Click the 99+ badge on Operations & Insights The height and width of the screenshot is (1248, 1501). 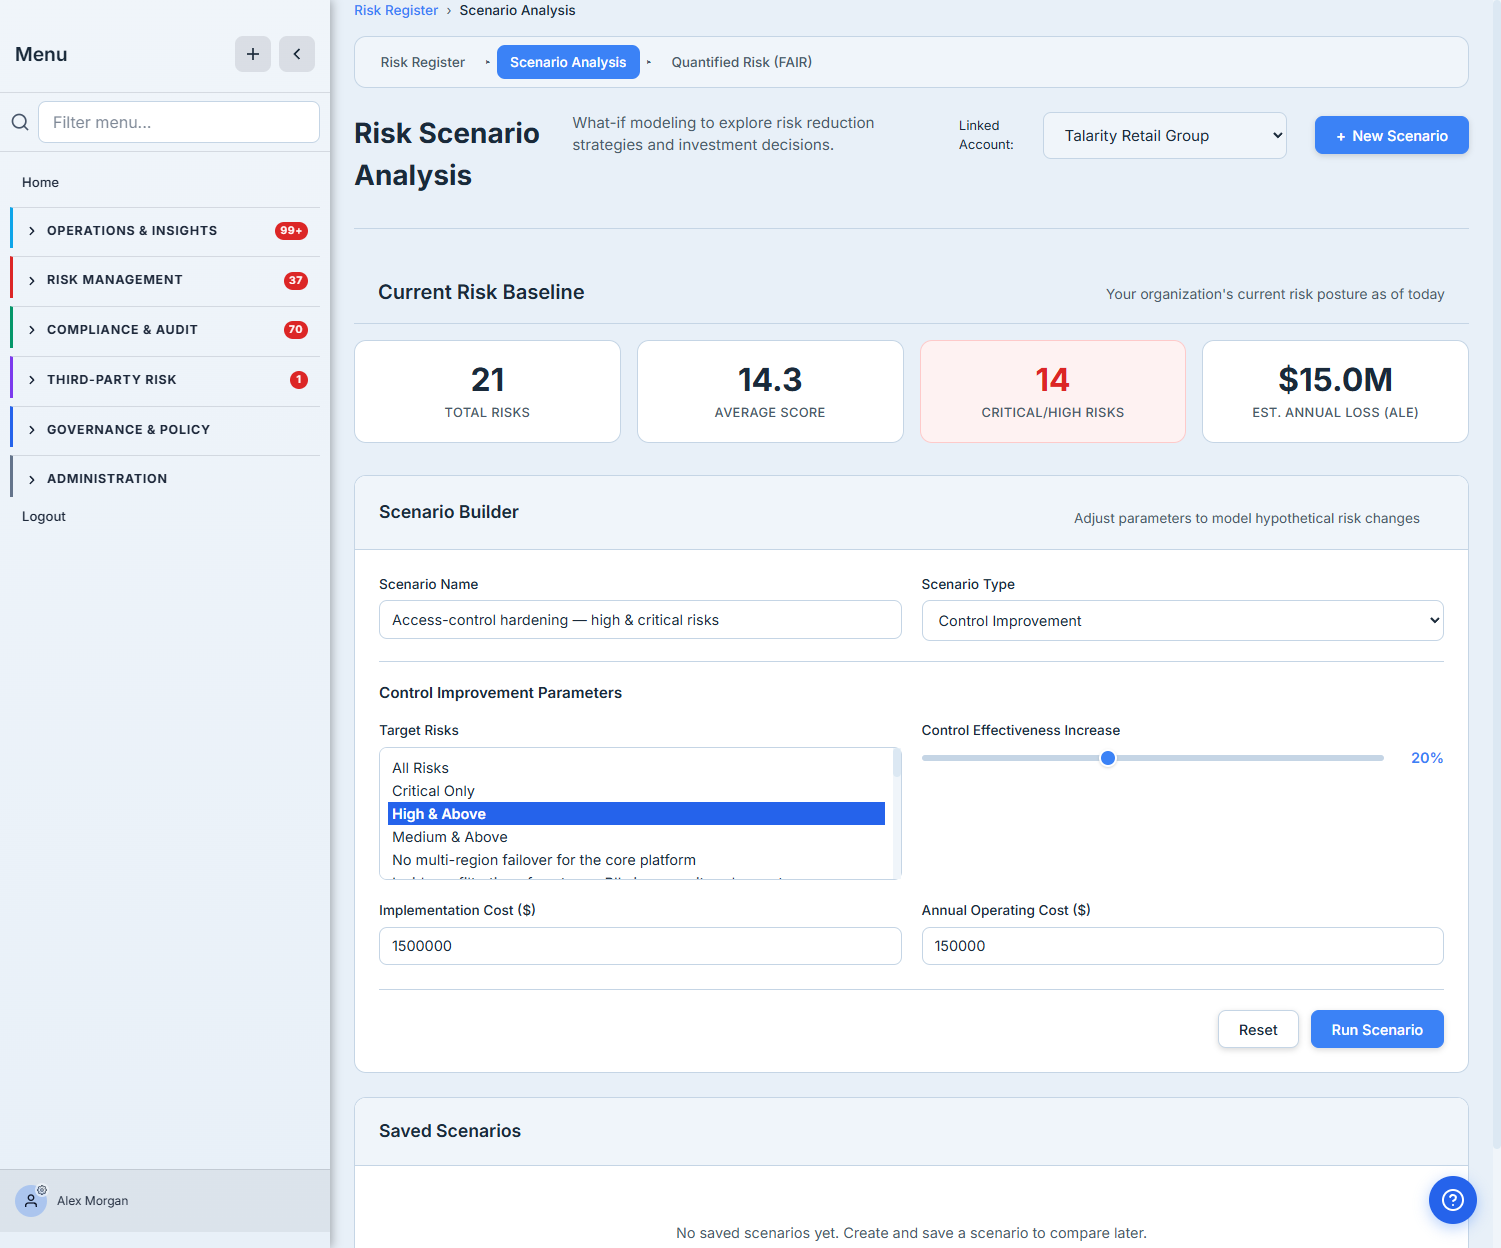point(291,231)
